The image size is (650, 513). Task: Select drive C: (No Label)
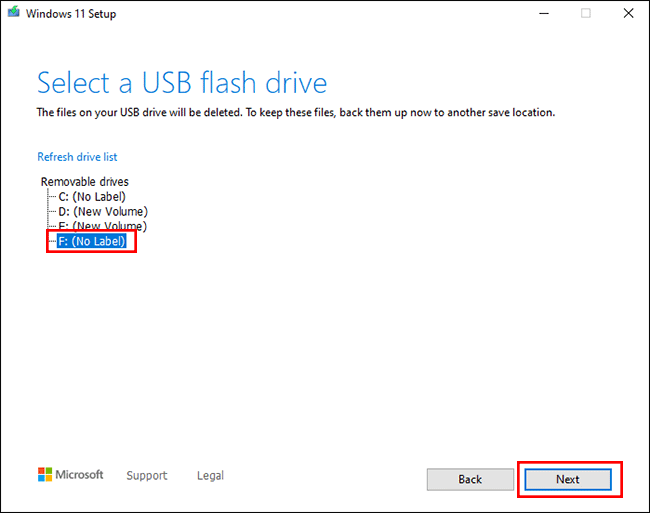coord(91,197)
